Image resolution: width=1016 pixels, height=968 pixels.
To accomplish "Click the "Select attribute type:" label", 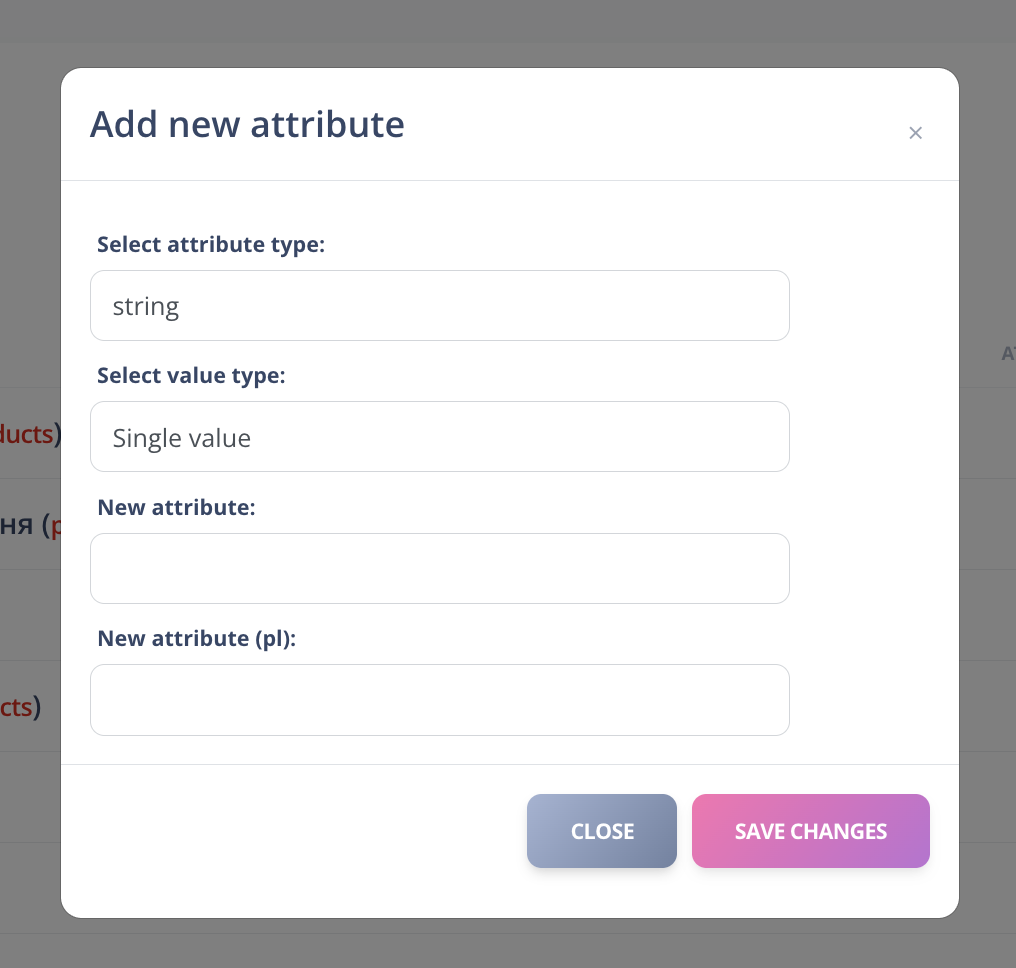I will pyautogui.click(x=211, y=244).
